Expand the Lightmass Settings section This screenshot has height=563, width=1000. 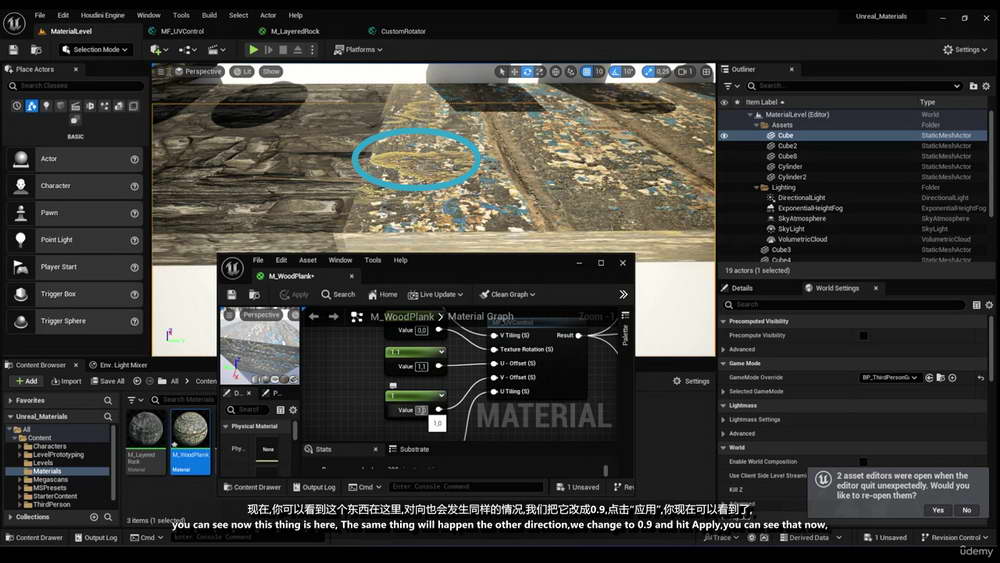pyautogui.click(x=723, y=420)
